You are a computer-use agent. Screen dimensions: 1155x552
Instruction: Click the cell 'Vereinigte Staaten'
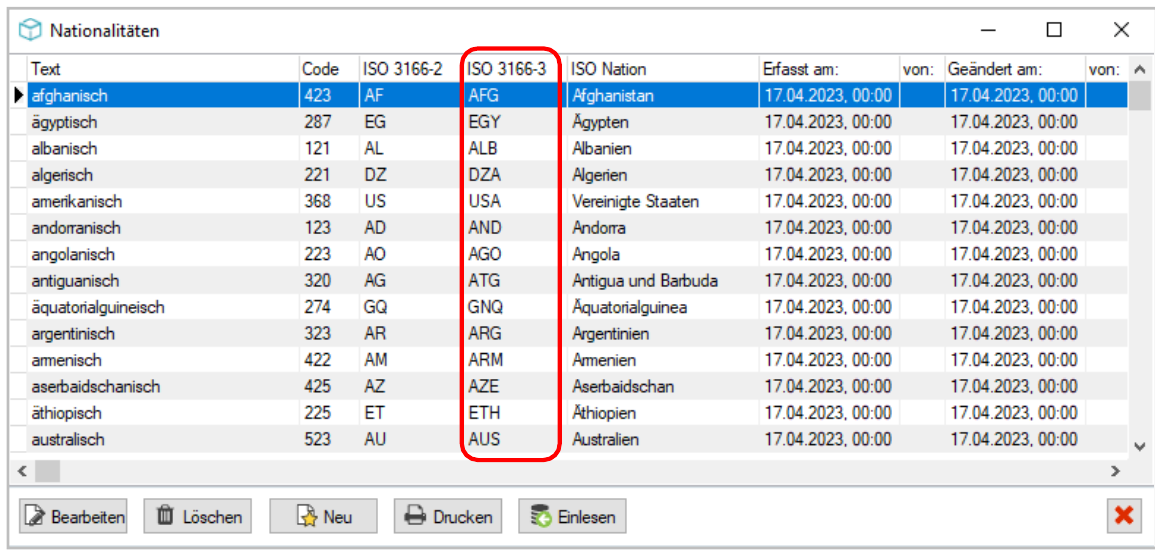click(663, 201)
